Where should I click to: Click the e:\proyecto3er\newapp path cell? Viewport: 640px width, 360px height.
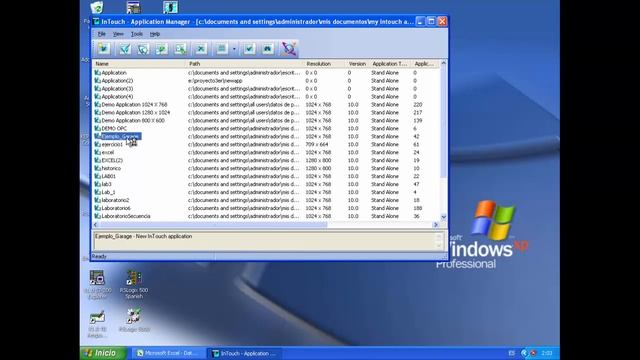215,80
